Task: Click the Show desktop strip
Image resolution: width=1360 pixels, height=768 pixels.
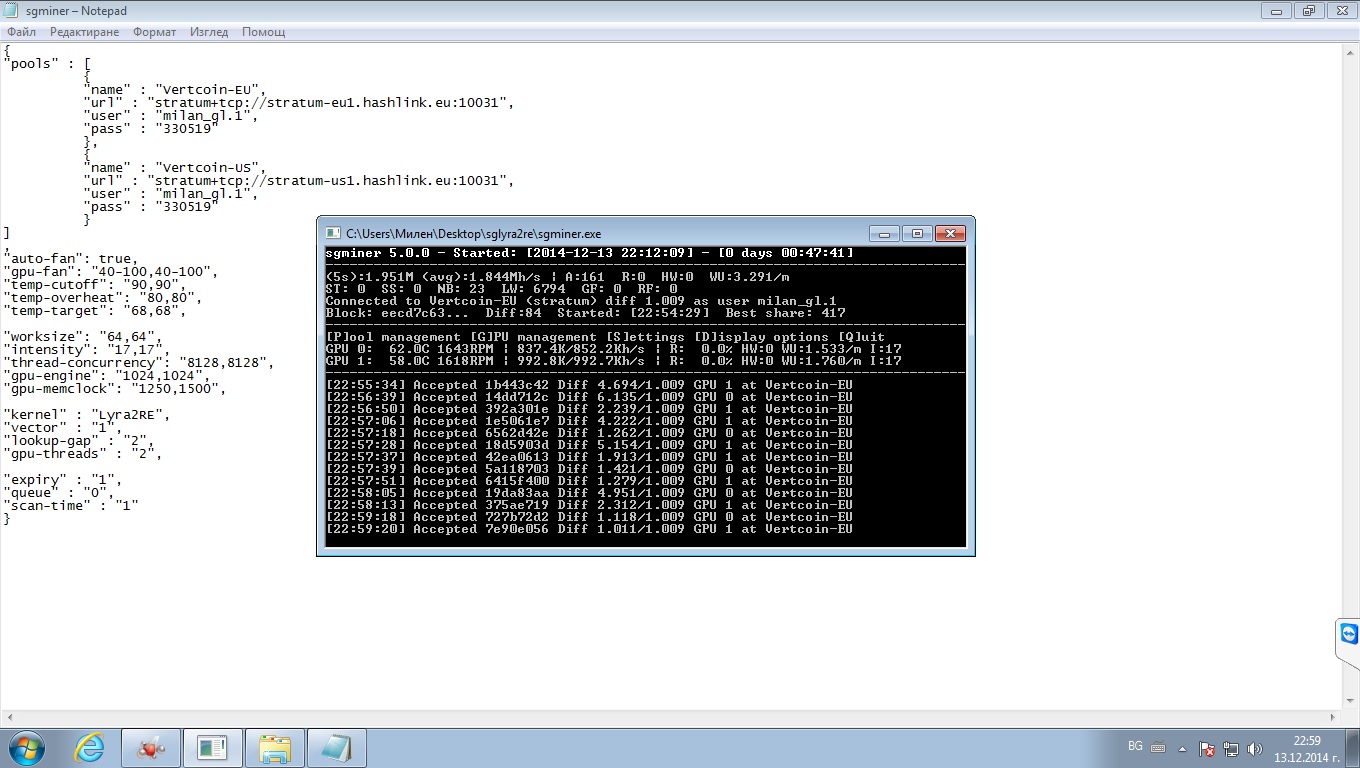Action: click(1353, 748)
